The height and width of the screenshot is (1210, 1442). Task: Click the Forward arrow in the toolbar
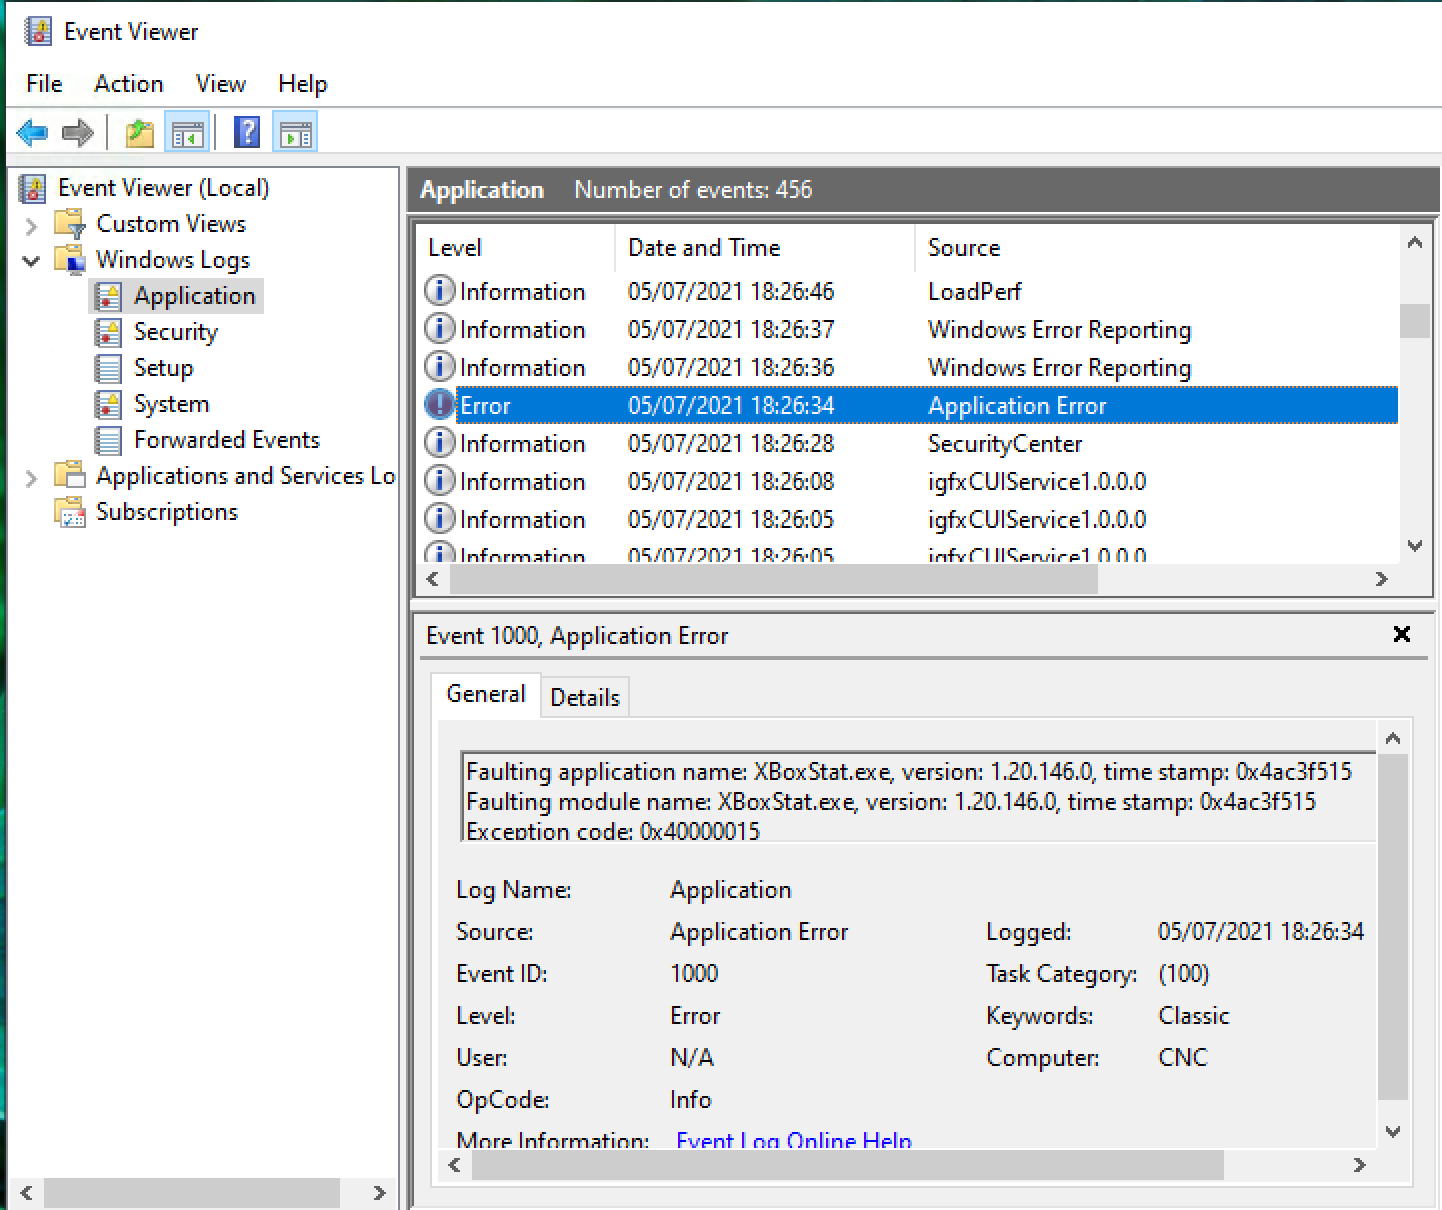78,132
